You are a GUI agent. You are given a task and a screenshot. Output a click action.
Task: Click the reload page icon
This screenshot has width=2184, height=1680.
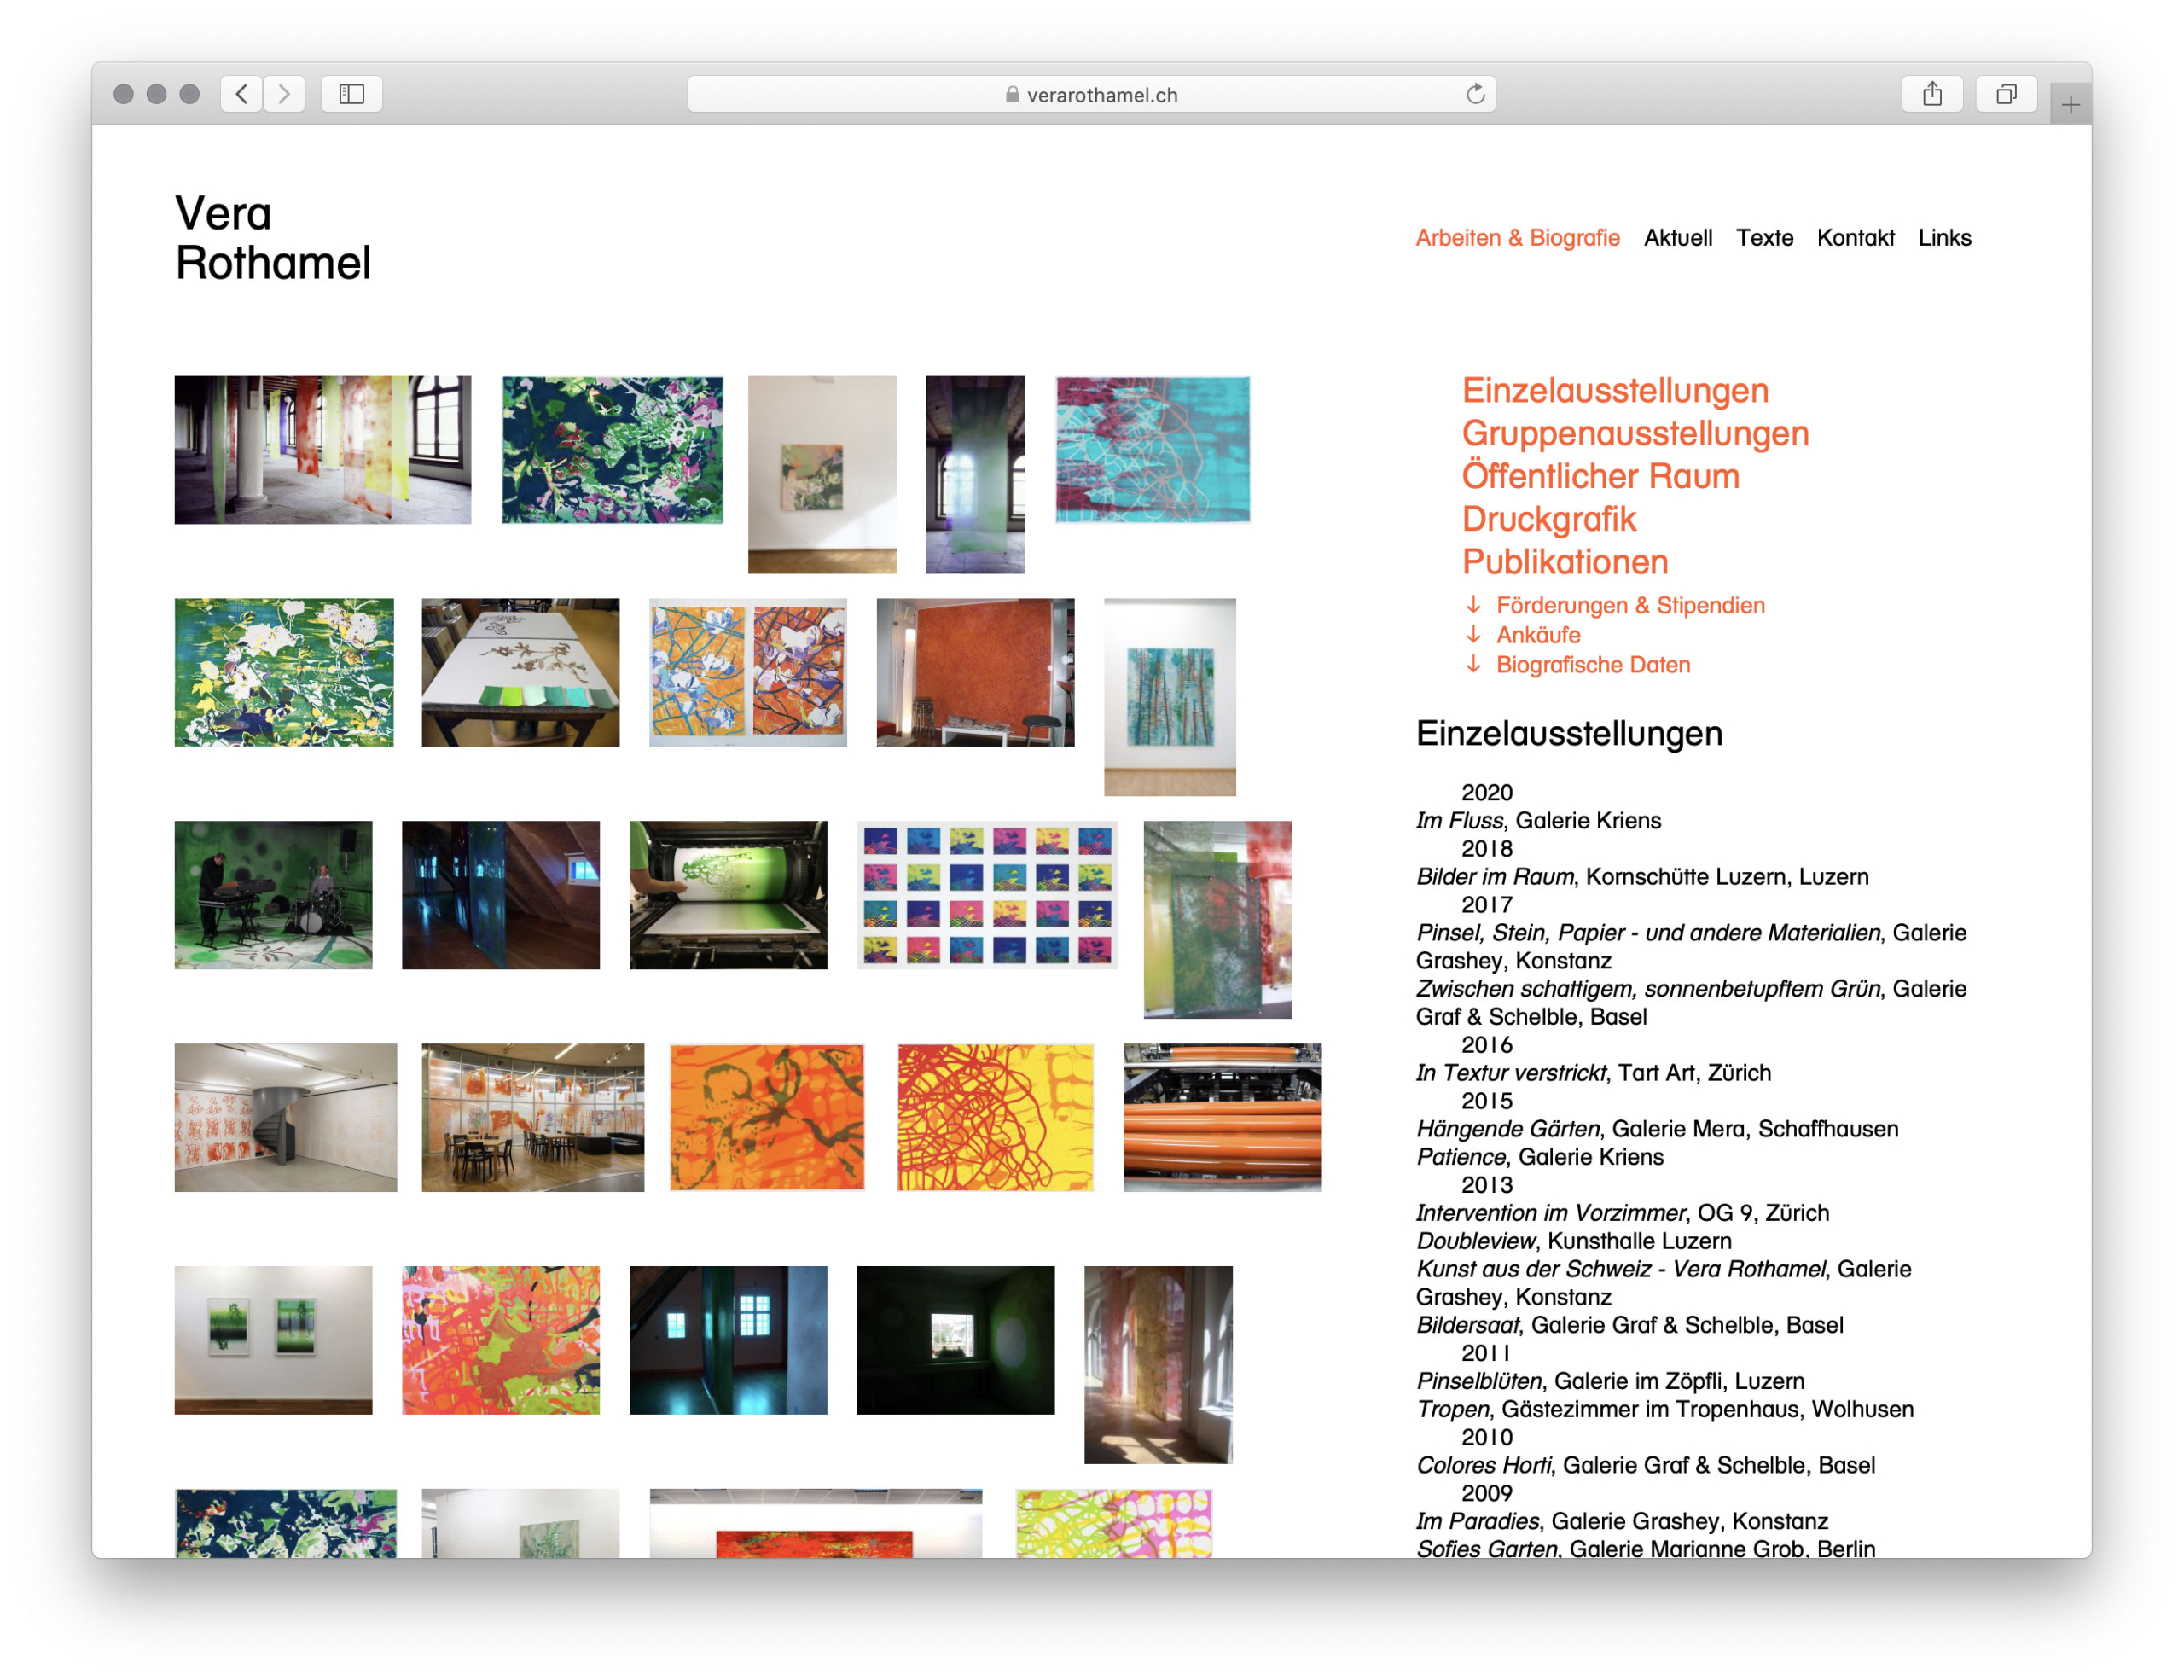pyautogui.click(x=1475, y=94)
